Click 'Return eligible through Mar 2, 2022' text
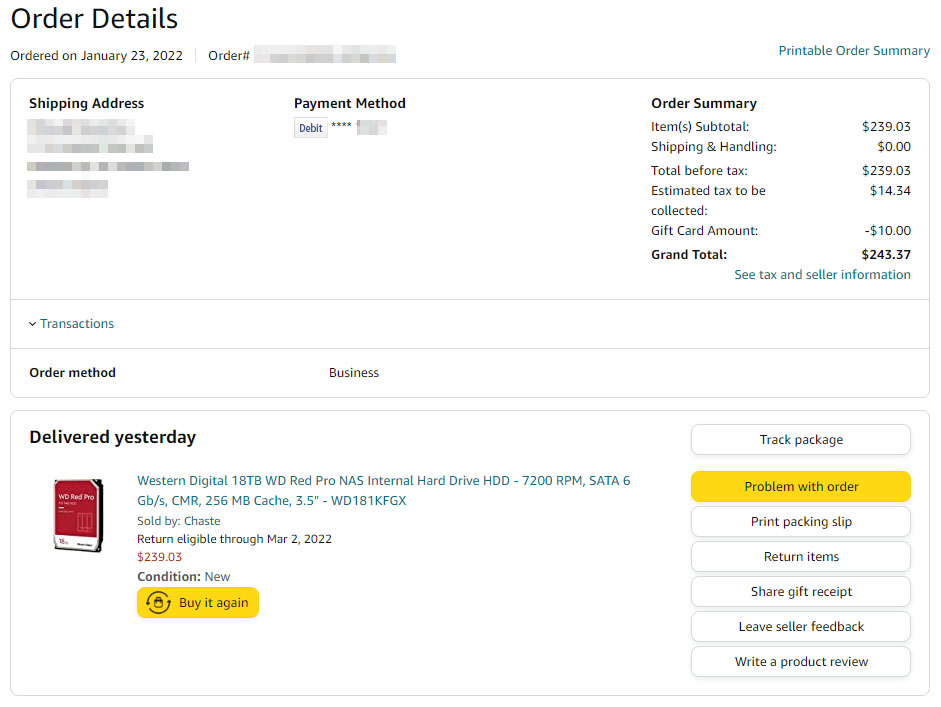The image size is (941, 707). [x=234, y=539]
